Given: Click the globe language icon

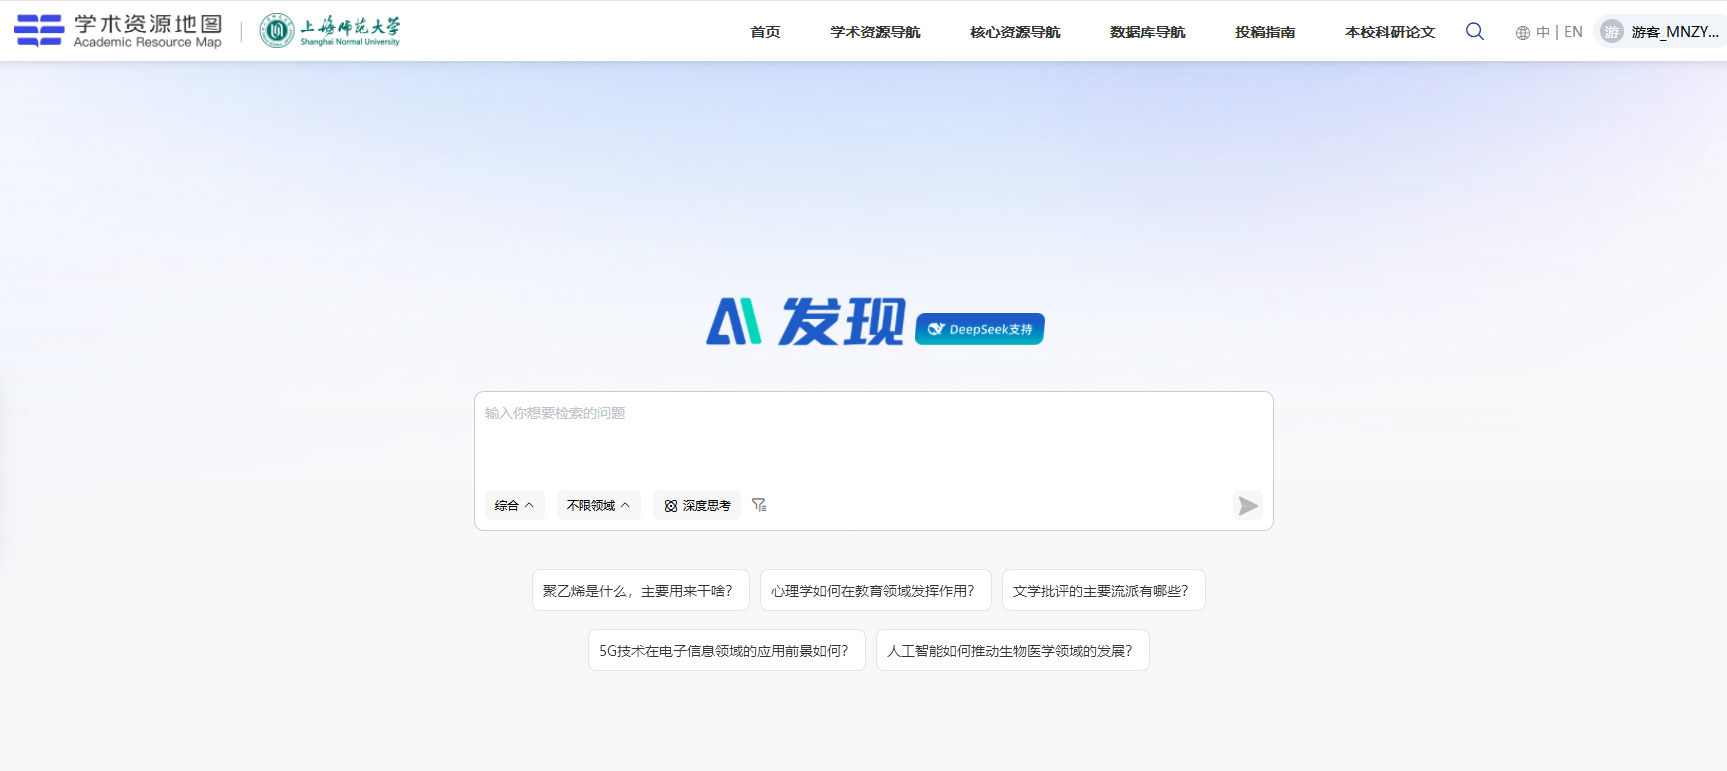Looking at the screenshot, I should pyautogui.click(x=1522, y=33).
